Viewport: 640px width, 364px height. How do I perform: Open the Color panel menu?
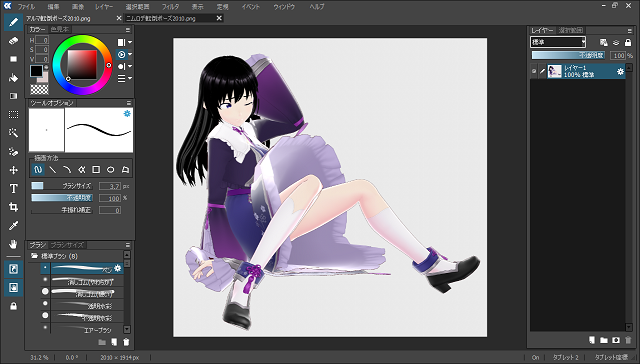point(128,30)
